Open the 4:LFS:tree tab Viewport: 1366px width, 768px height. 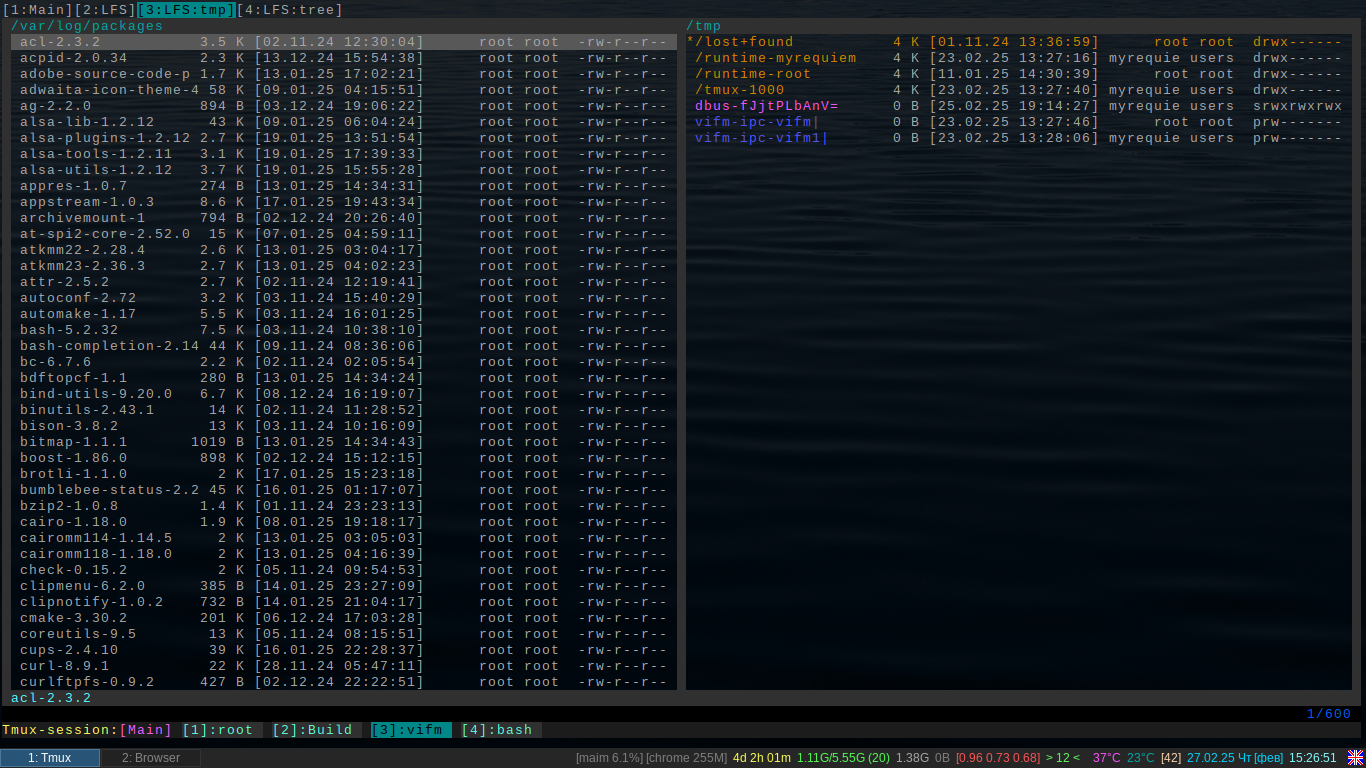point(290,10)
